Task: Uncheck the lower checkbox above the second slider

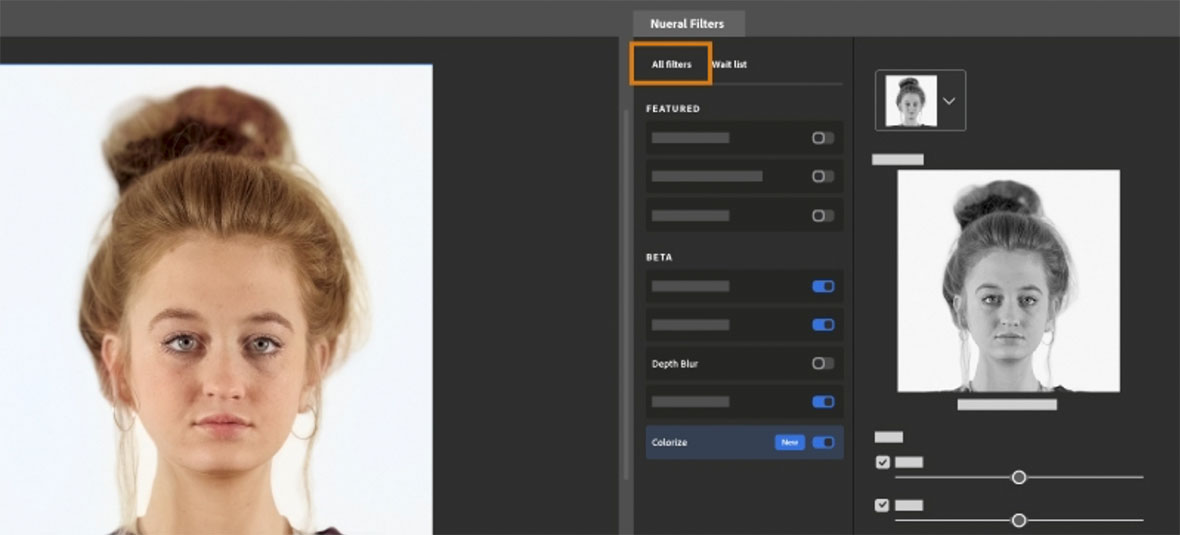Action: (x=882, y=505)
